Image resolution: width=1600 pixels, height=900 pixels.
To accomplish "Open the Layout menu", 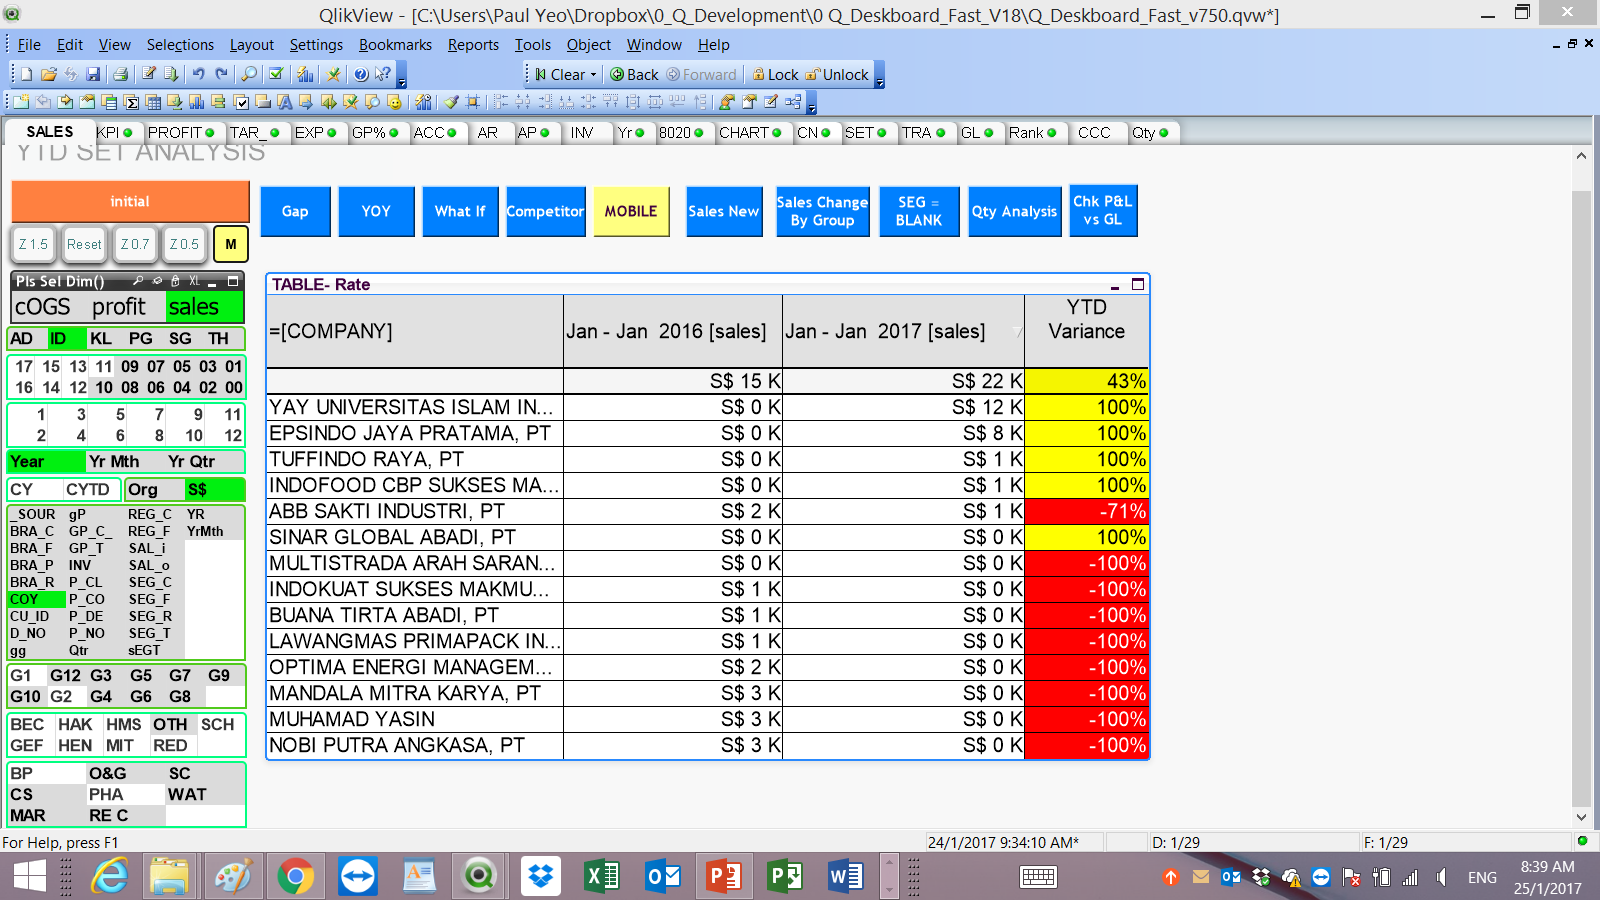I will click(252, 45).
